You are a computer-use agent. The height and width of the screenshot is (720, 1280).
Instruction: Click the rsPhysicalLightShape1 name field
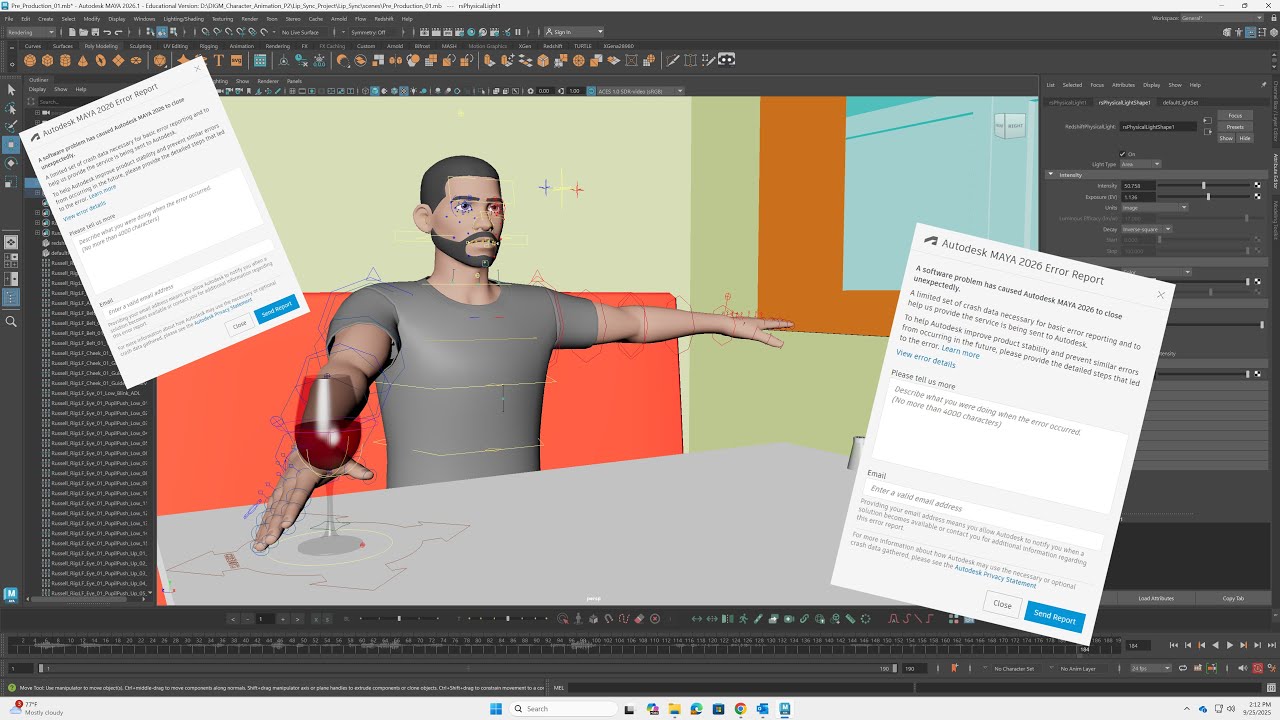(1158, 127)
